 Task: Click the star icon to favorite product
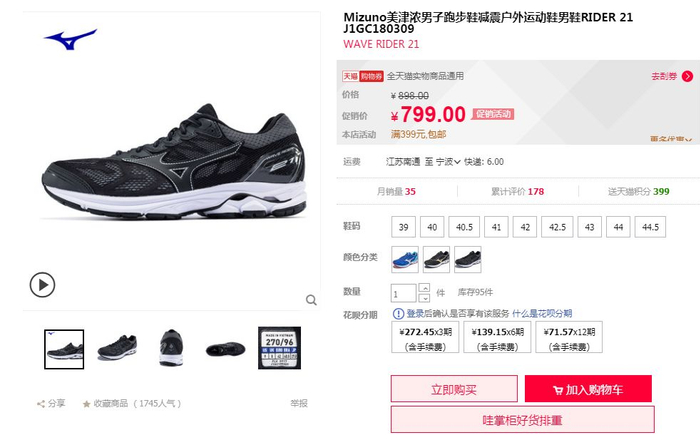(x=86, y=404)
